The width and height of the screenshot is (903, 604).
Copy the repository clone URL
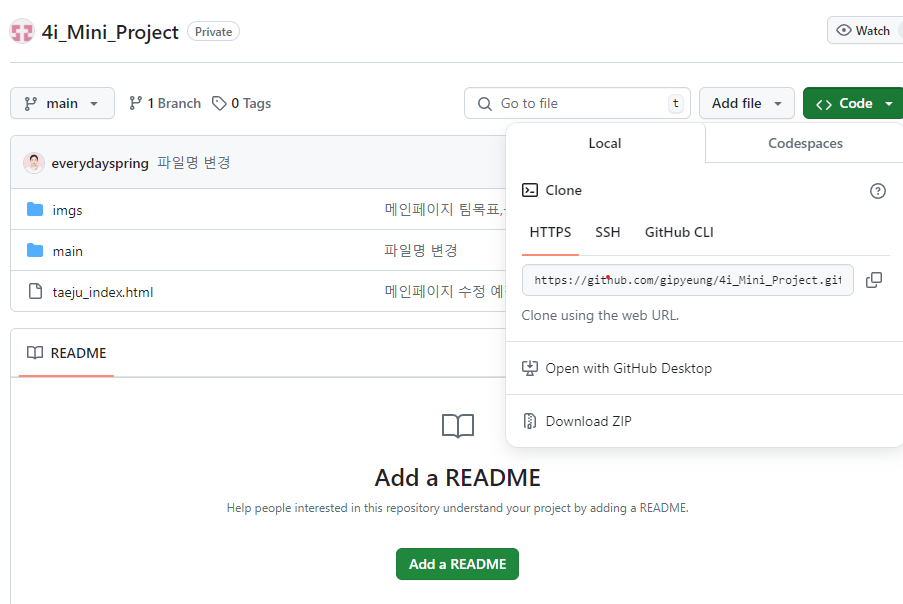pos(874,280)
